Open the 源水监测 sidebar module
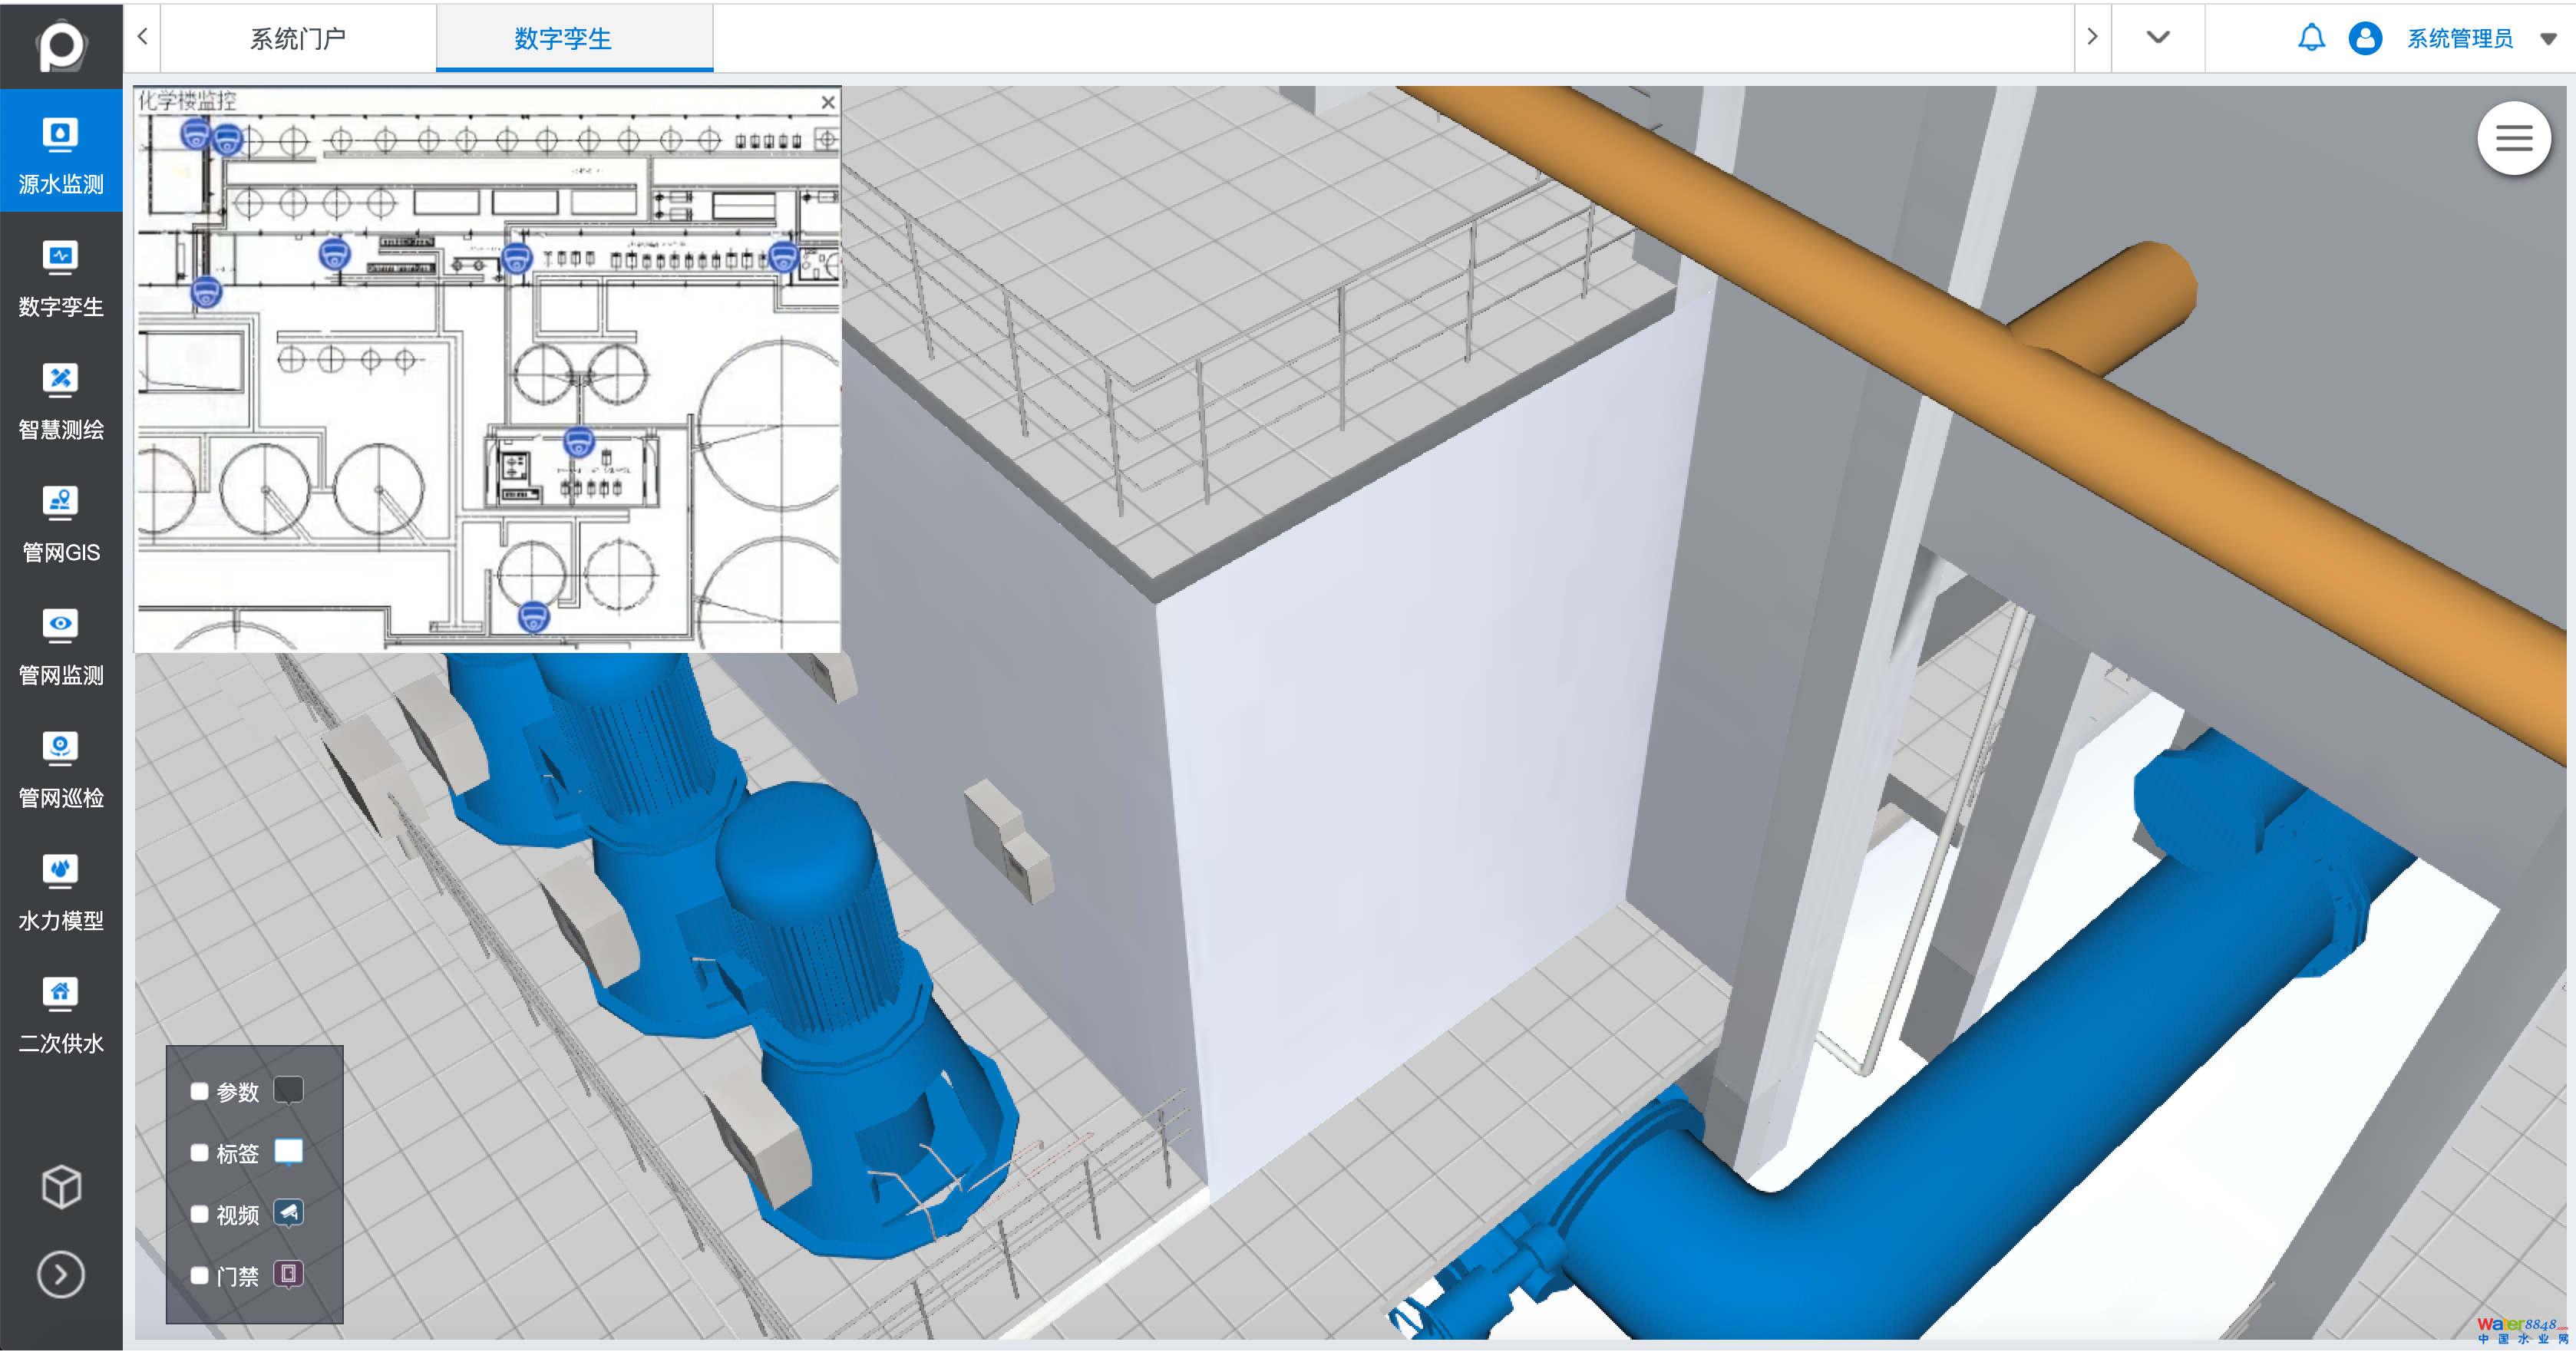Image resolution: width=2576 pixels, height=1352 pixels. (x=61, y=152)
